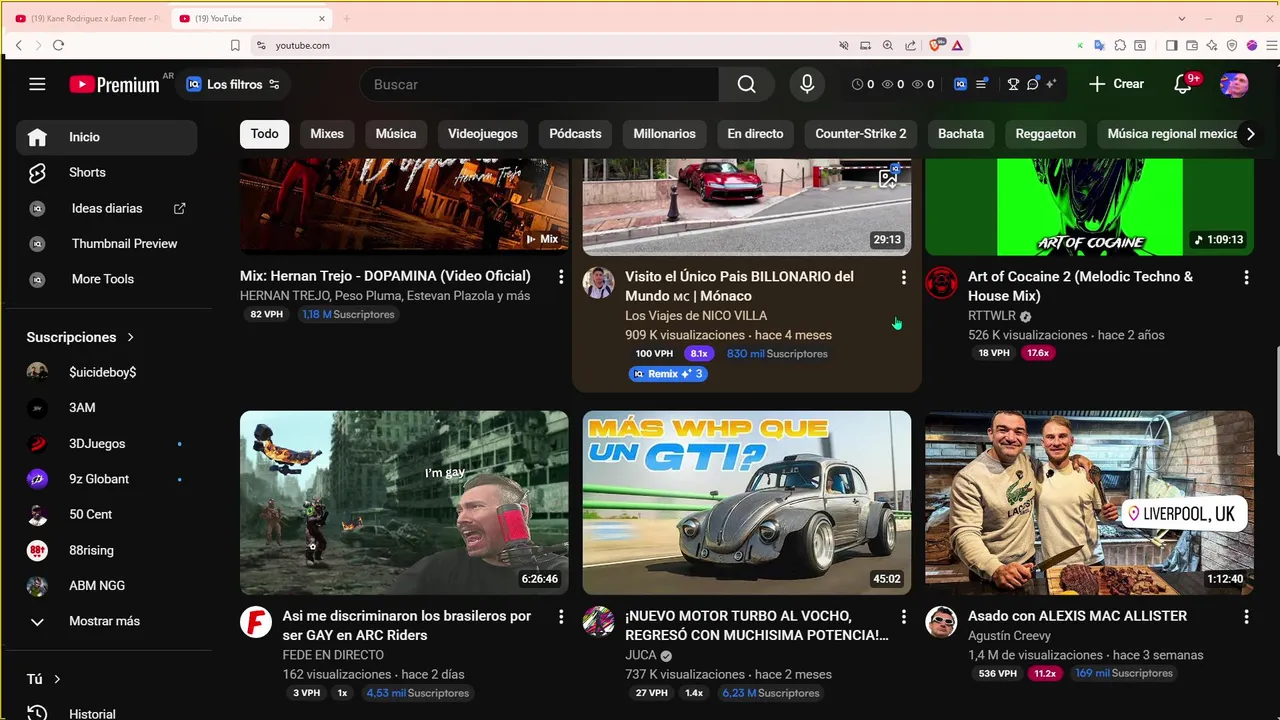This screenshot has height=720, width=1280.
Task: Open the YouTube hamburger guide menu
Action: 37,84
